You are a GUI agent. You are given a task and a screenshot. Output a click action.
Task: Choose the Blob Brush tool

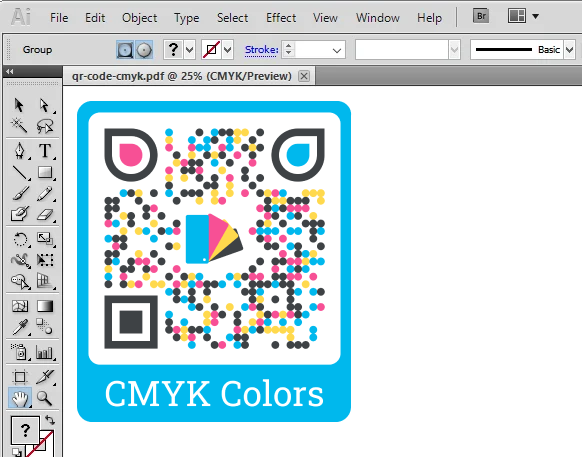click(x=19, y=214)
